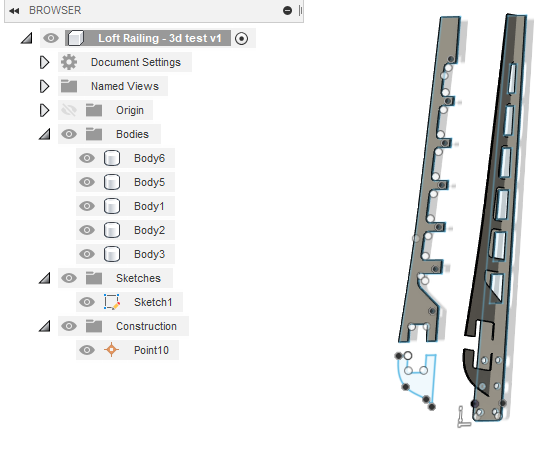Select Body6 in the browser tree
Screen dimensions: 540x452
149,158
